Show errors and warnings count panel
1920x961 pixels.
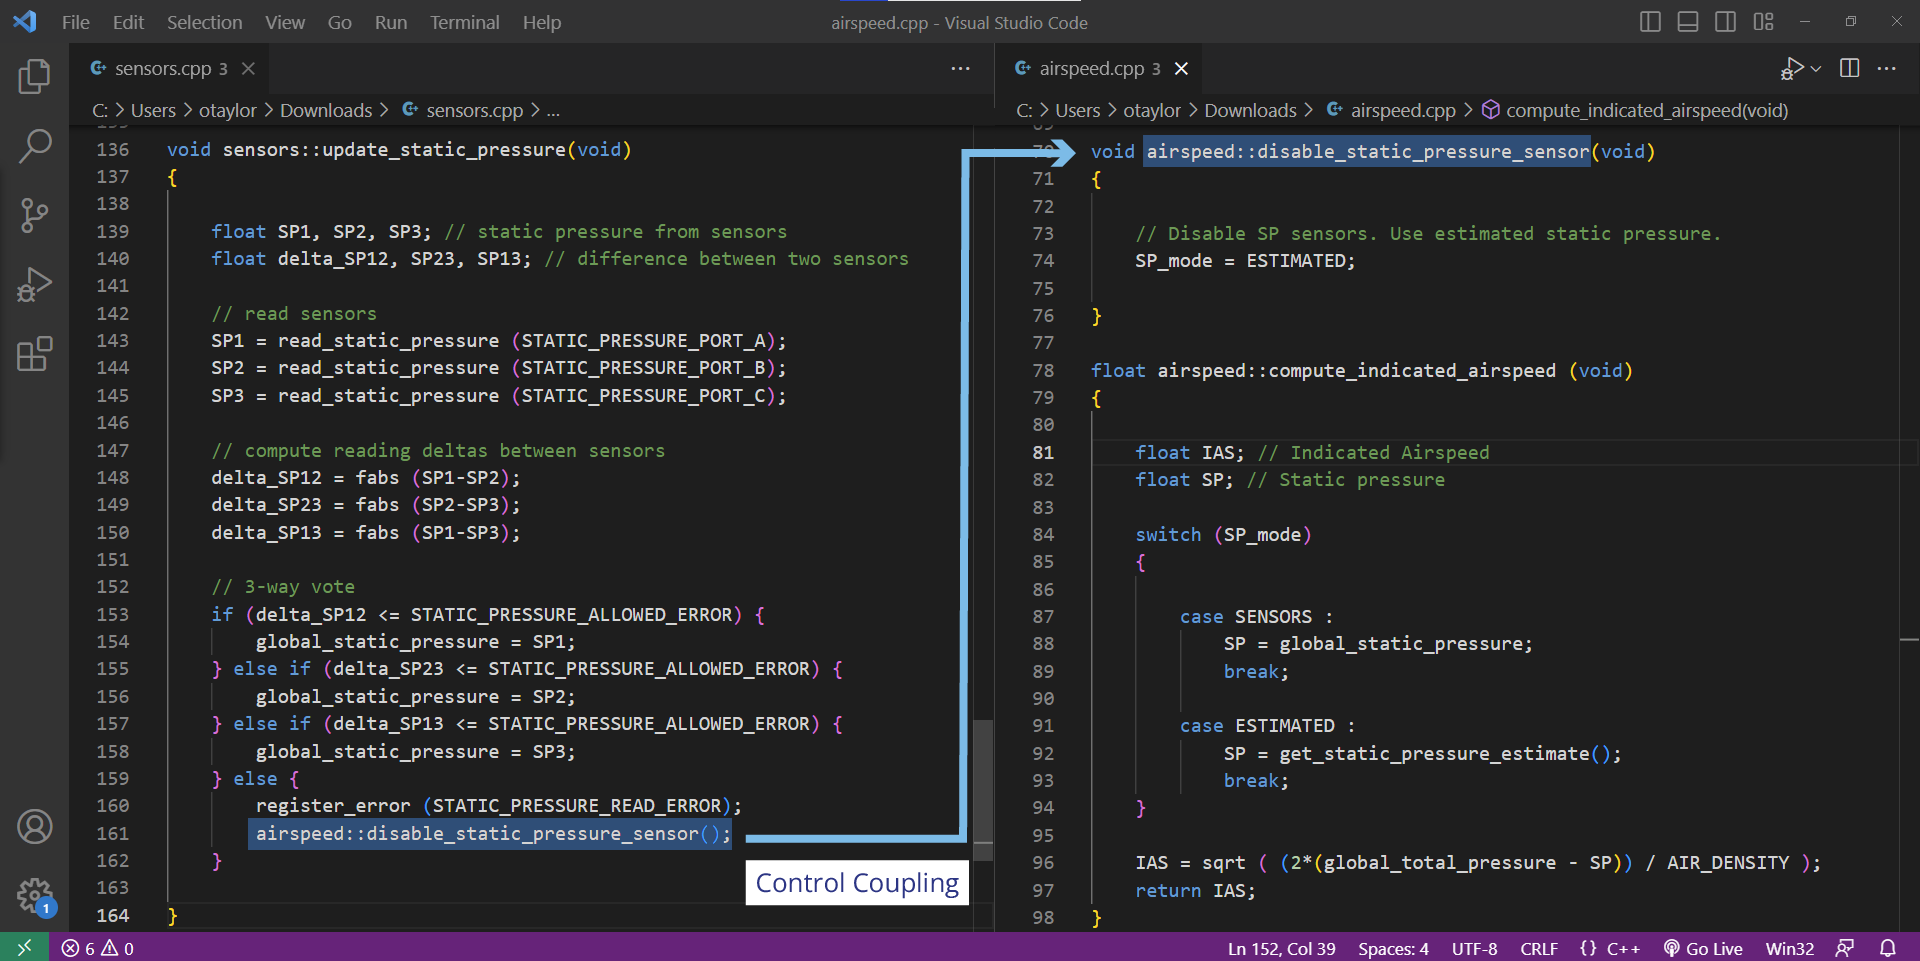pos(97,948)
